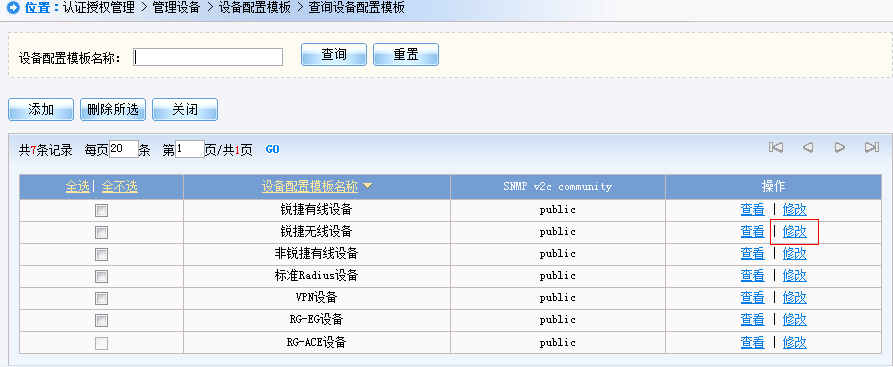Screen dimensions: 893x367
Task: Click 修改 for VPN设备
Action: 795,297
